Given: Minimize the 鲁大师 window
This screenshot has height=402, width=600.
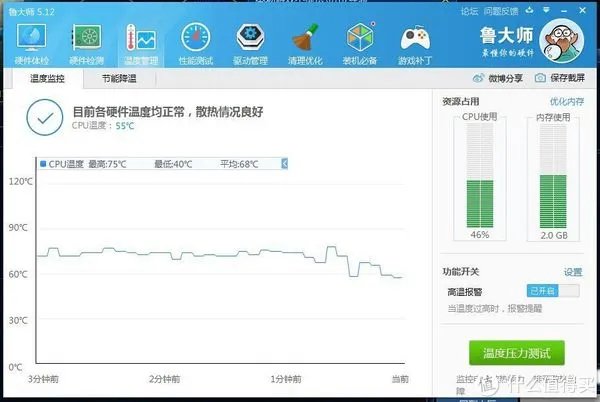Looking at the screenshot, I should pos(564,11).
